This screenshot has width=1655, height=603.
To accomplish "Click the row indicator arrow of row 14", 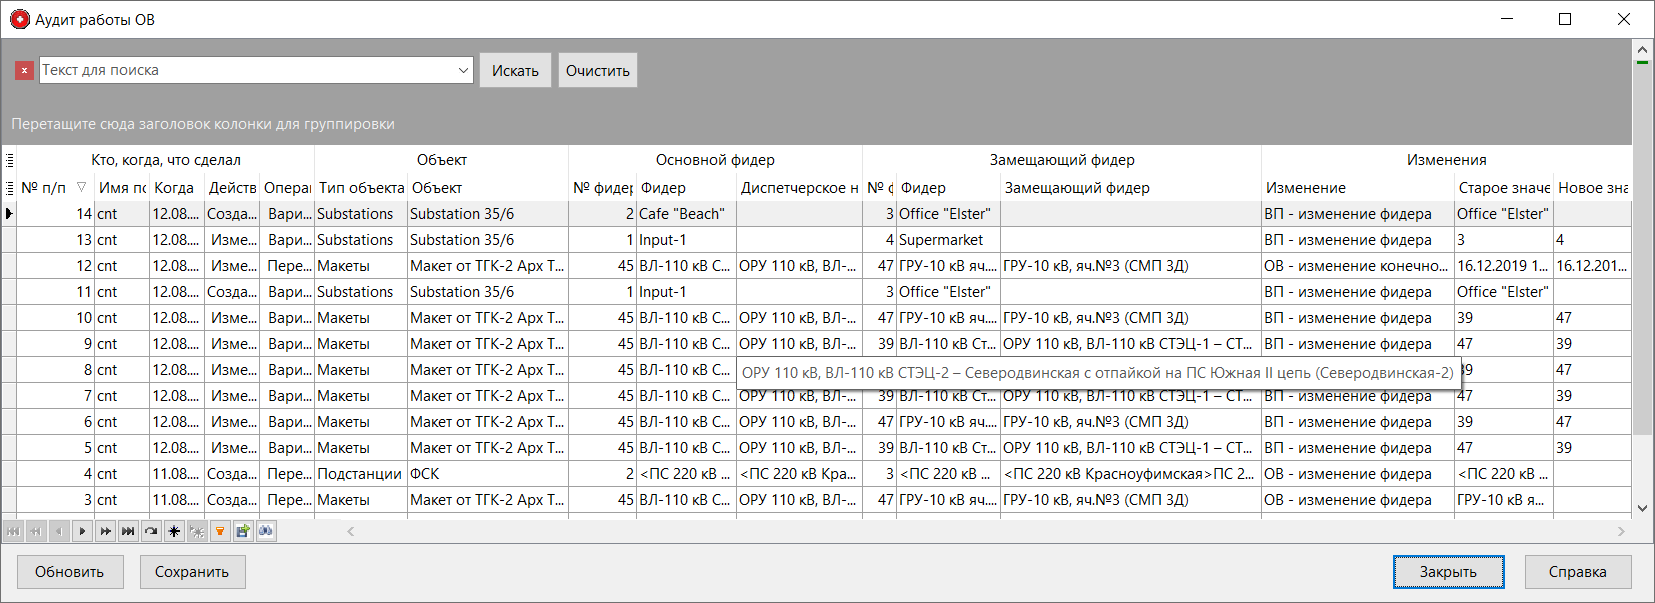I will coord(9,214).
